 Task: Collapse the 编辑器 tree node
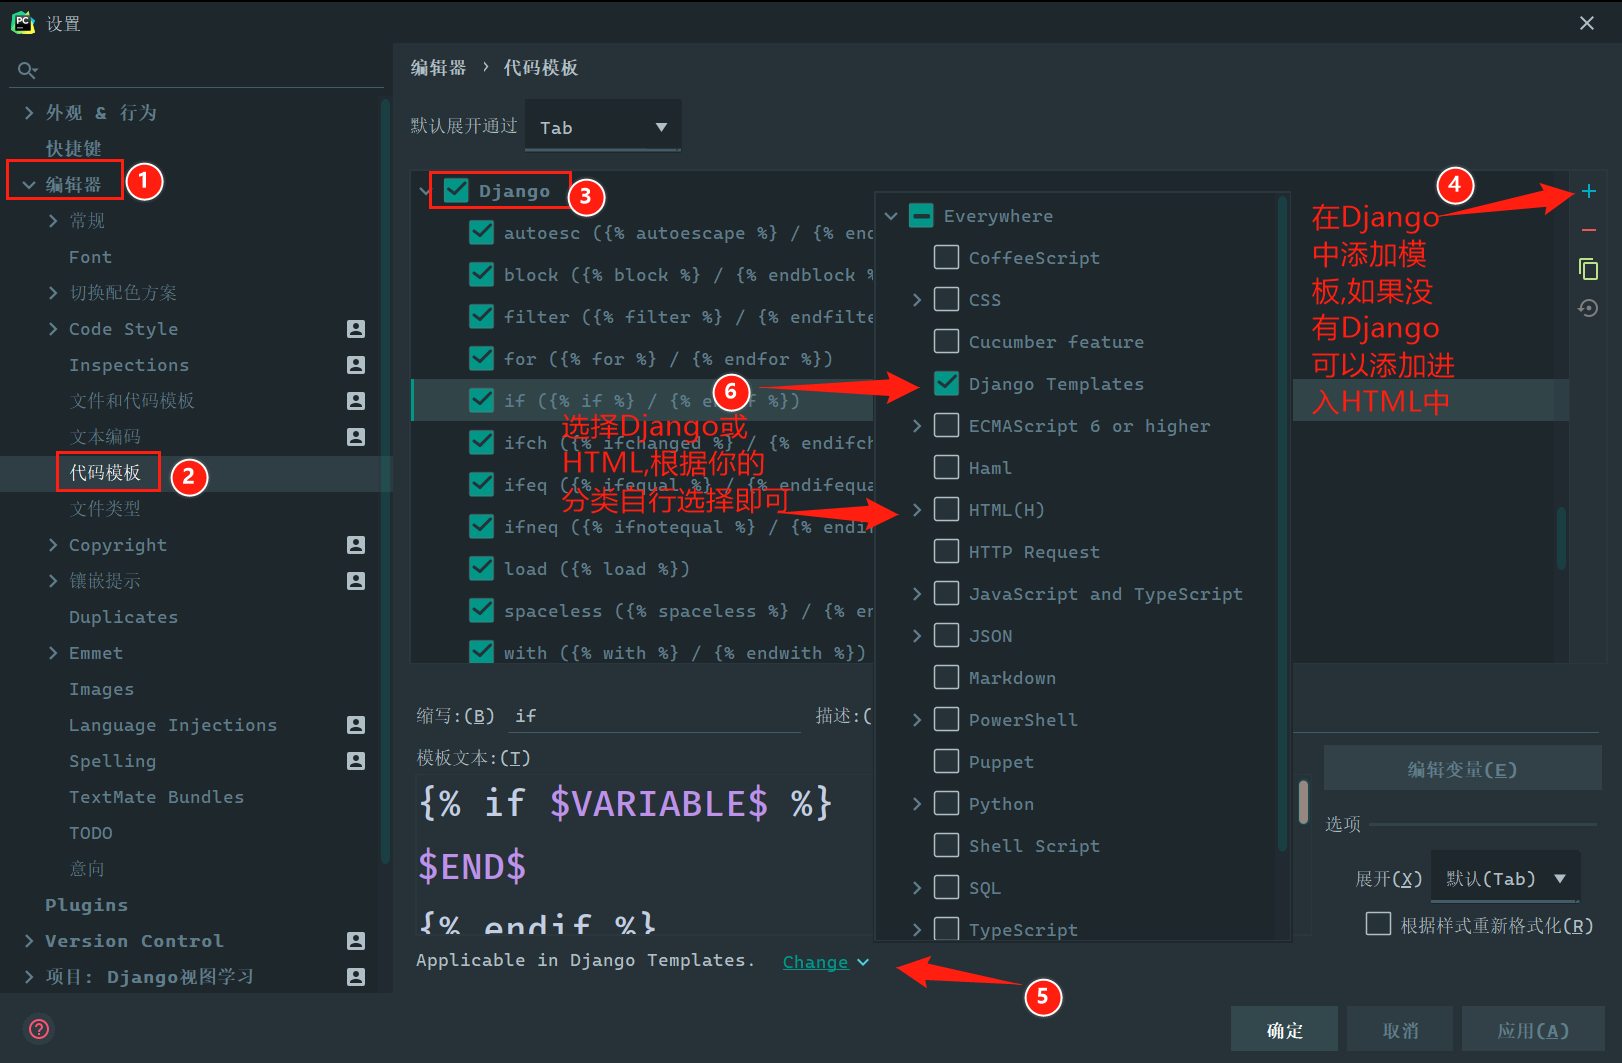tap(29, 185)
